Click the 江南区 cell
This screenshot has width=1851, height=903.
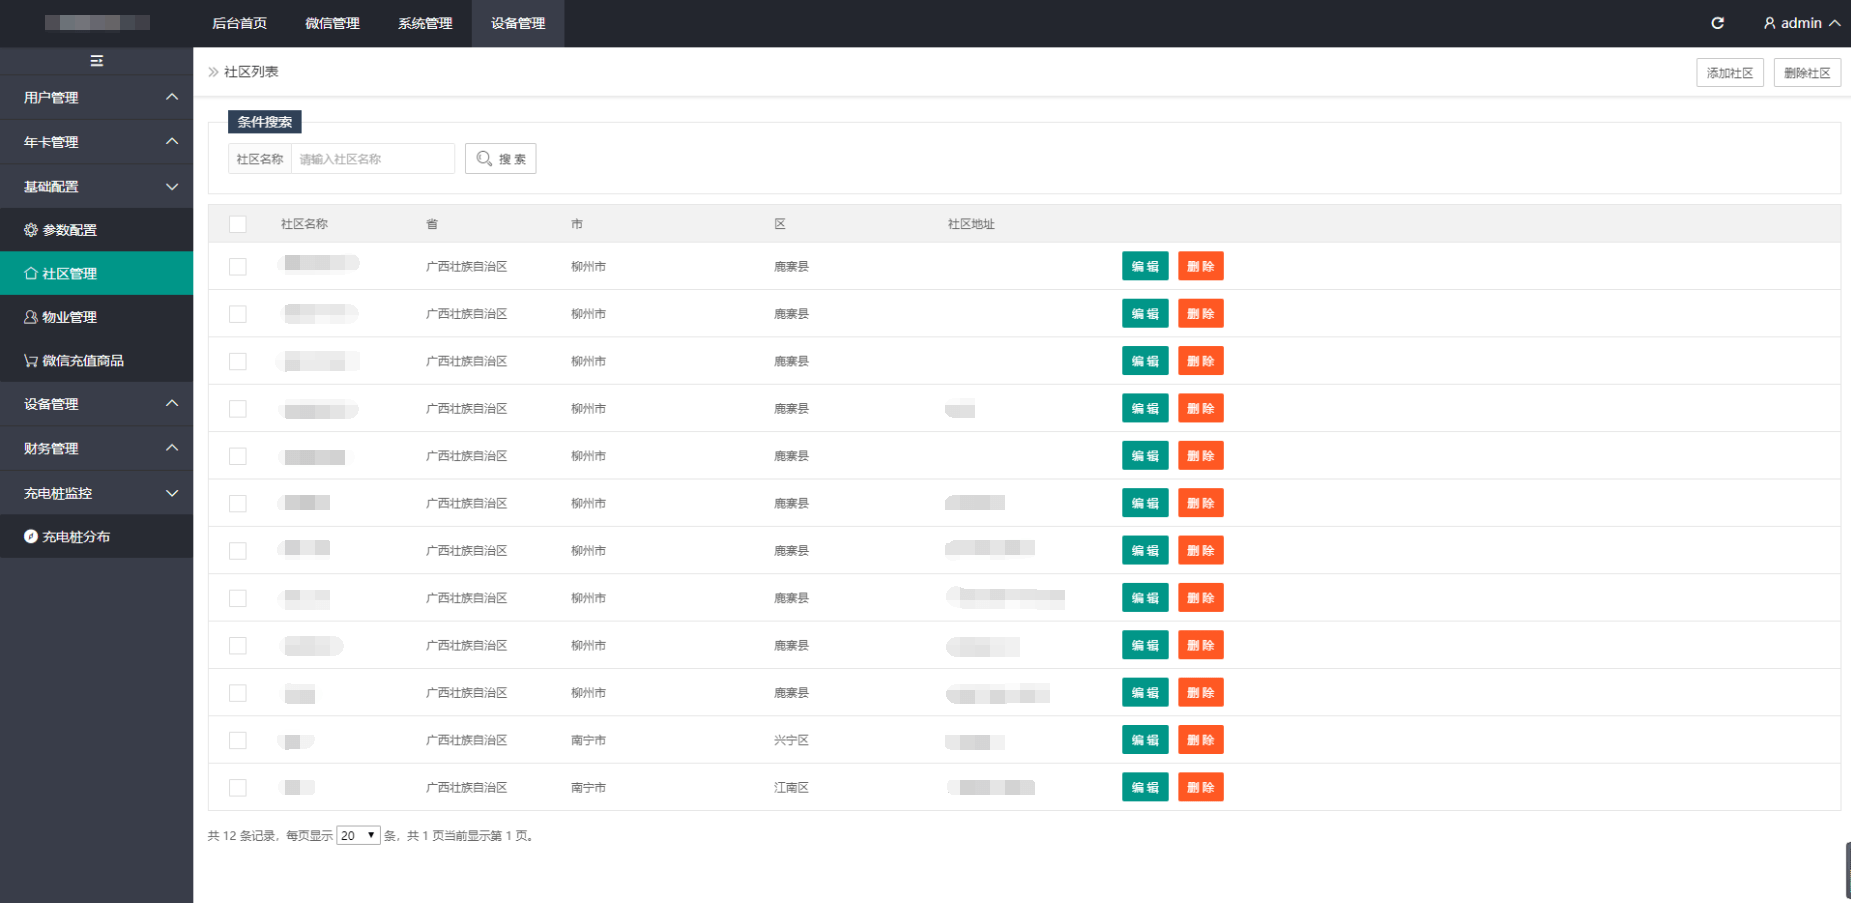(791, 788)
